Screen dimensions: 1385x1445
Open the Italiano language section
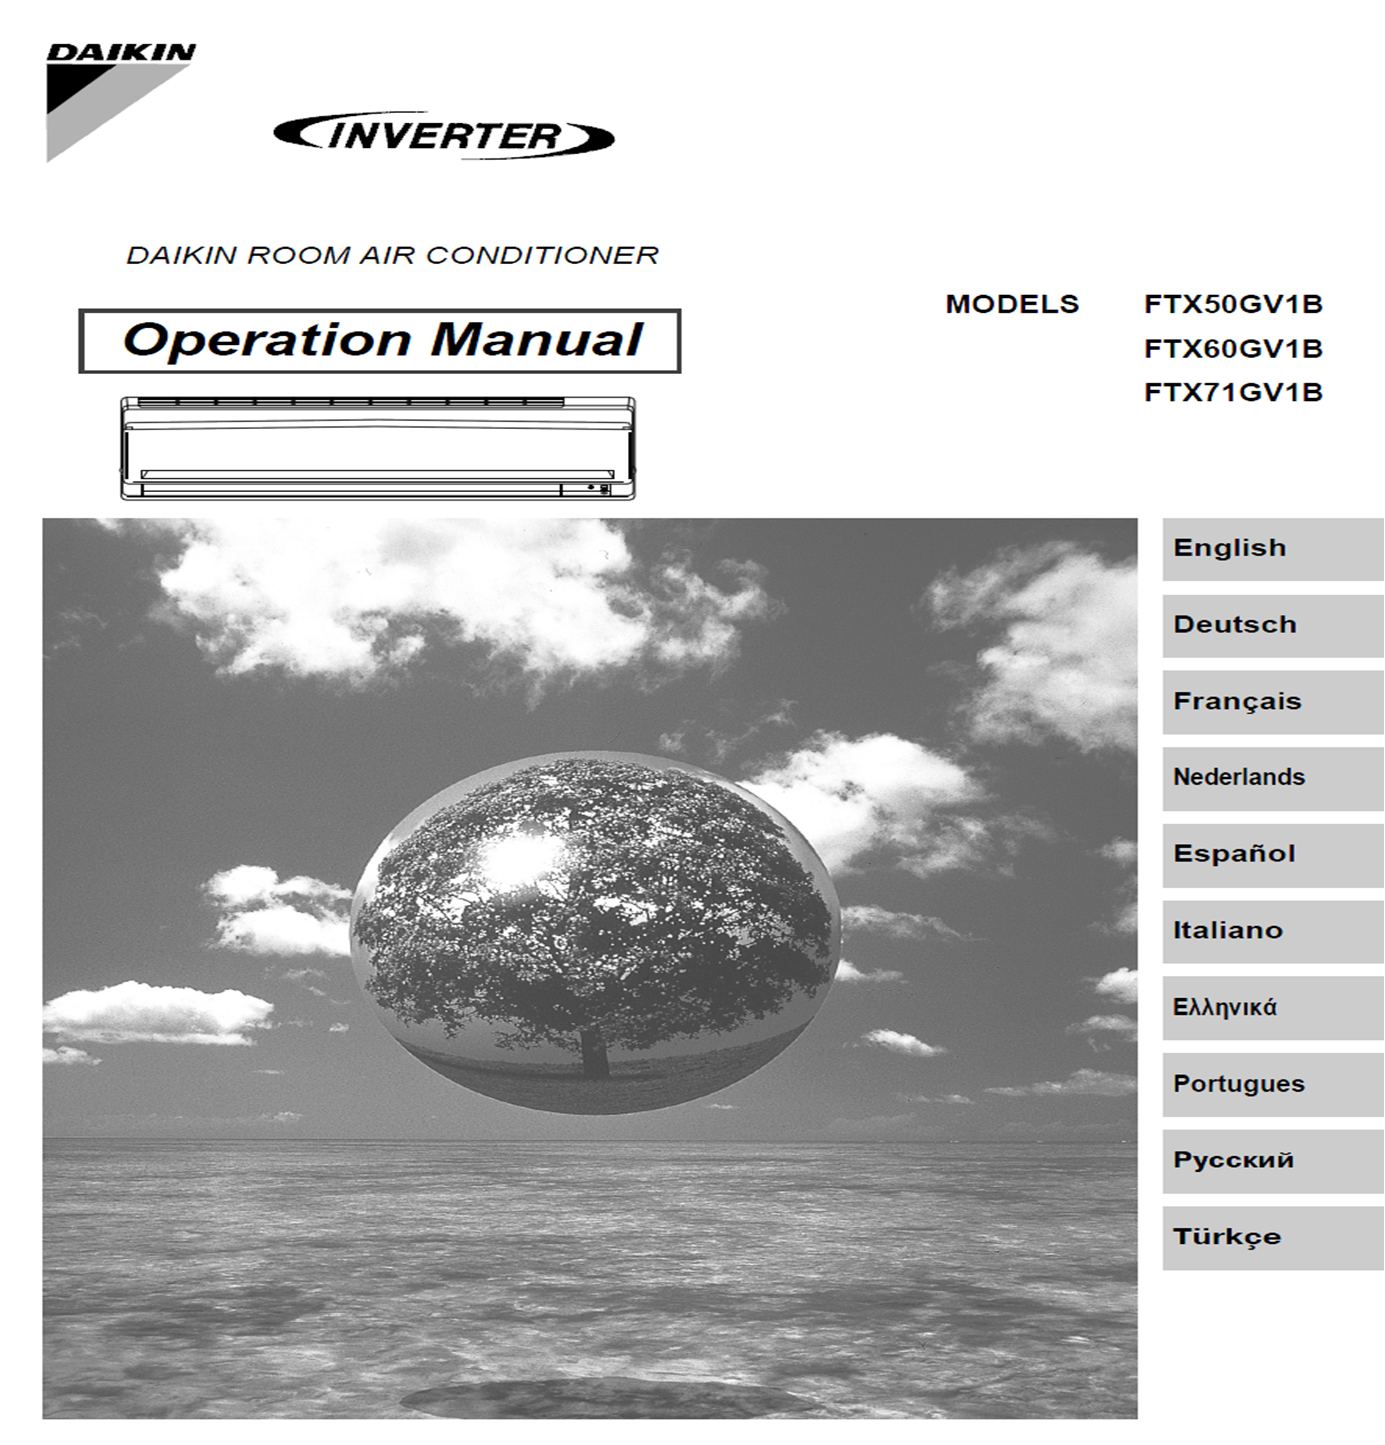[1271, 931]
